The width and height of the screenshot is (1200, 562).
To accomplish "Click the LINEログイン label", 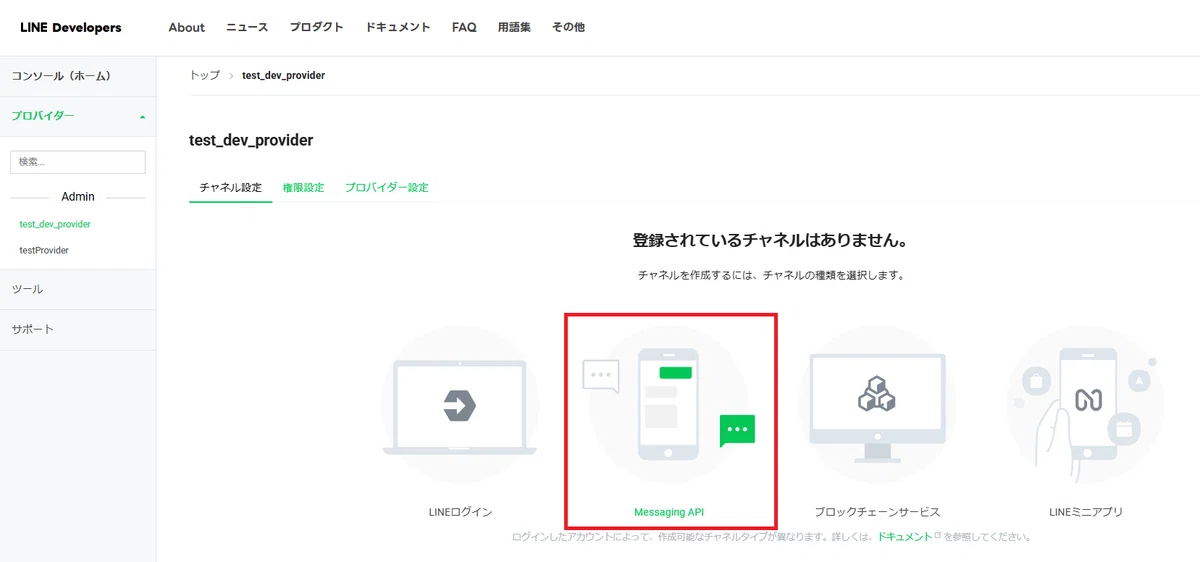I will click(460, 512).
